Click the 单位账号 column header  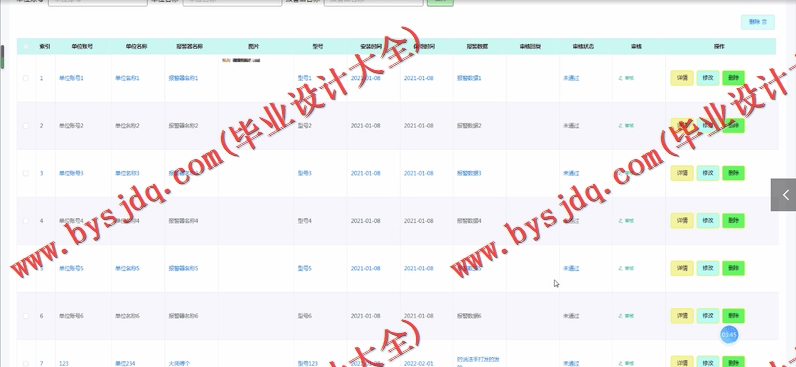(x=82, y=47)
